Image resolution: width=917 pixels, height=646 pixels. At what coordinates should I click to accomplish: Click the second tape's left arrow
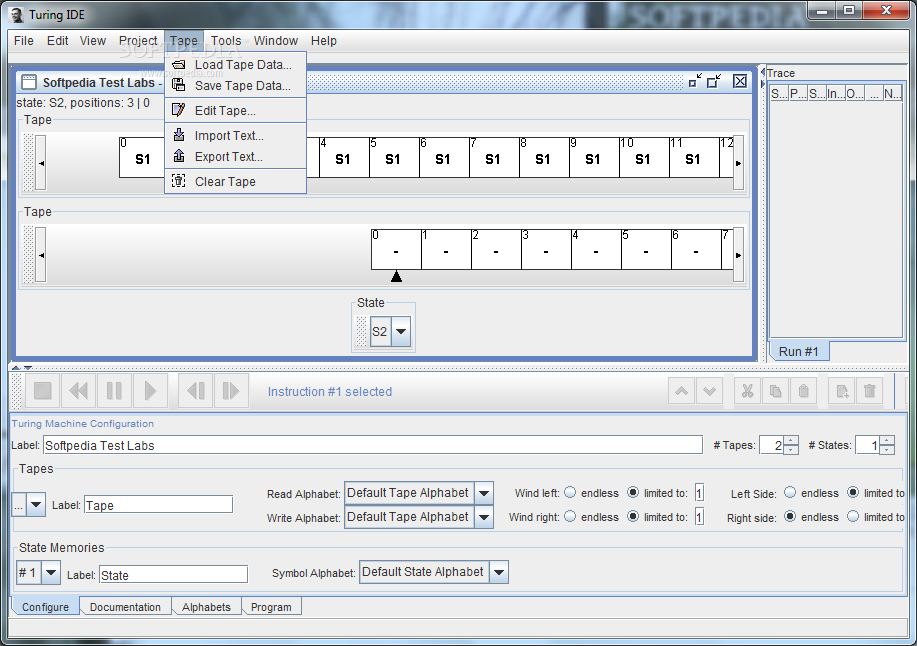pyautogui.click(x=40, y=255)
